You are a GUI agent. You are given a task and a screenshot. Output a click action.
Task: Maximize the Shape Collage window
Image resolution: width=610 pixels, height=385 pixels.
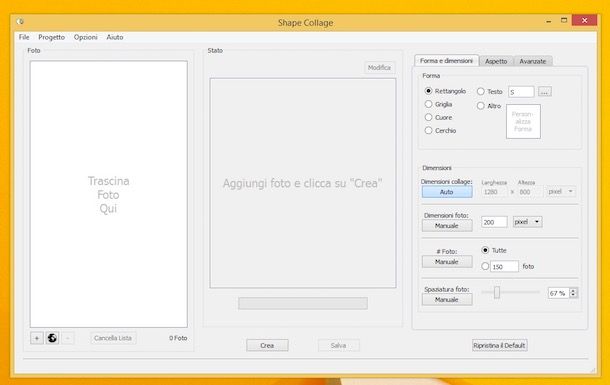coord(564,20)
